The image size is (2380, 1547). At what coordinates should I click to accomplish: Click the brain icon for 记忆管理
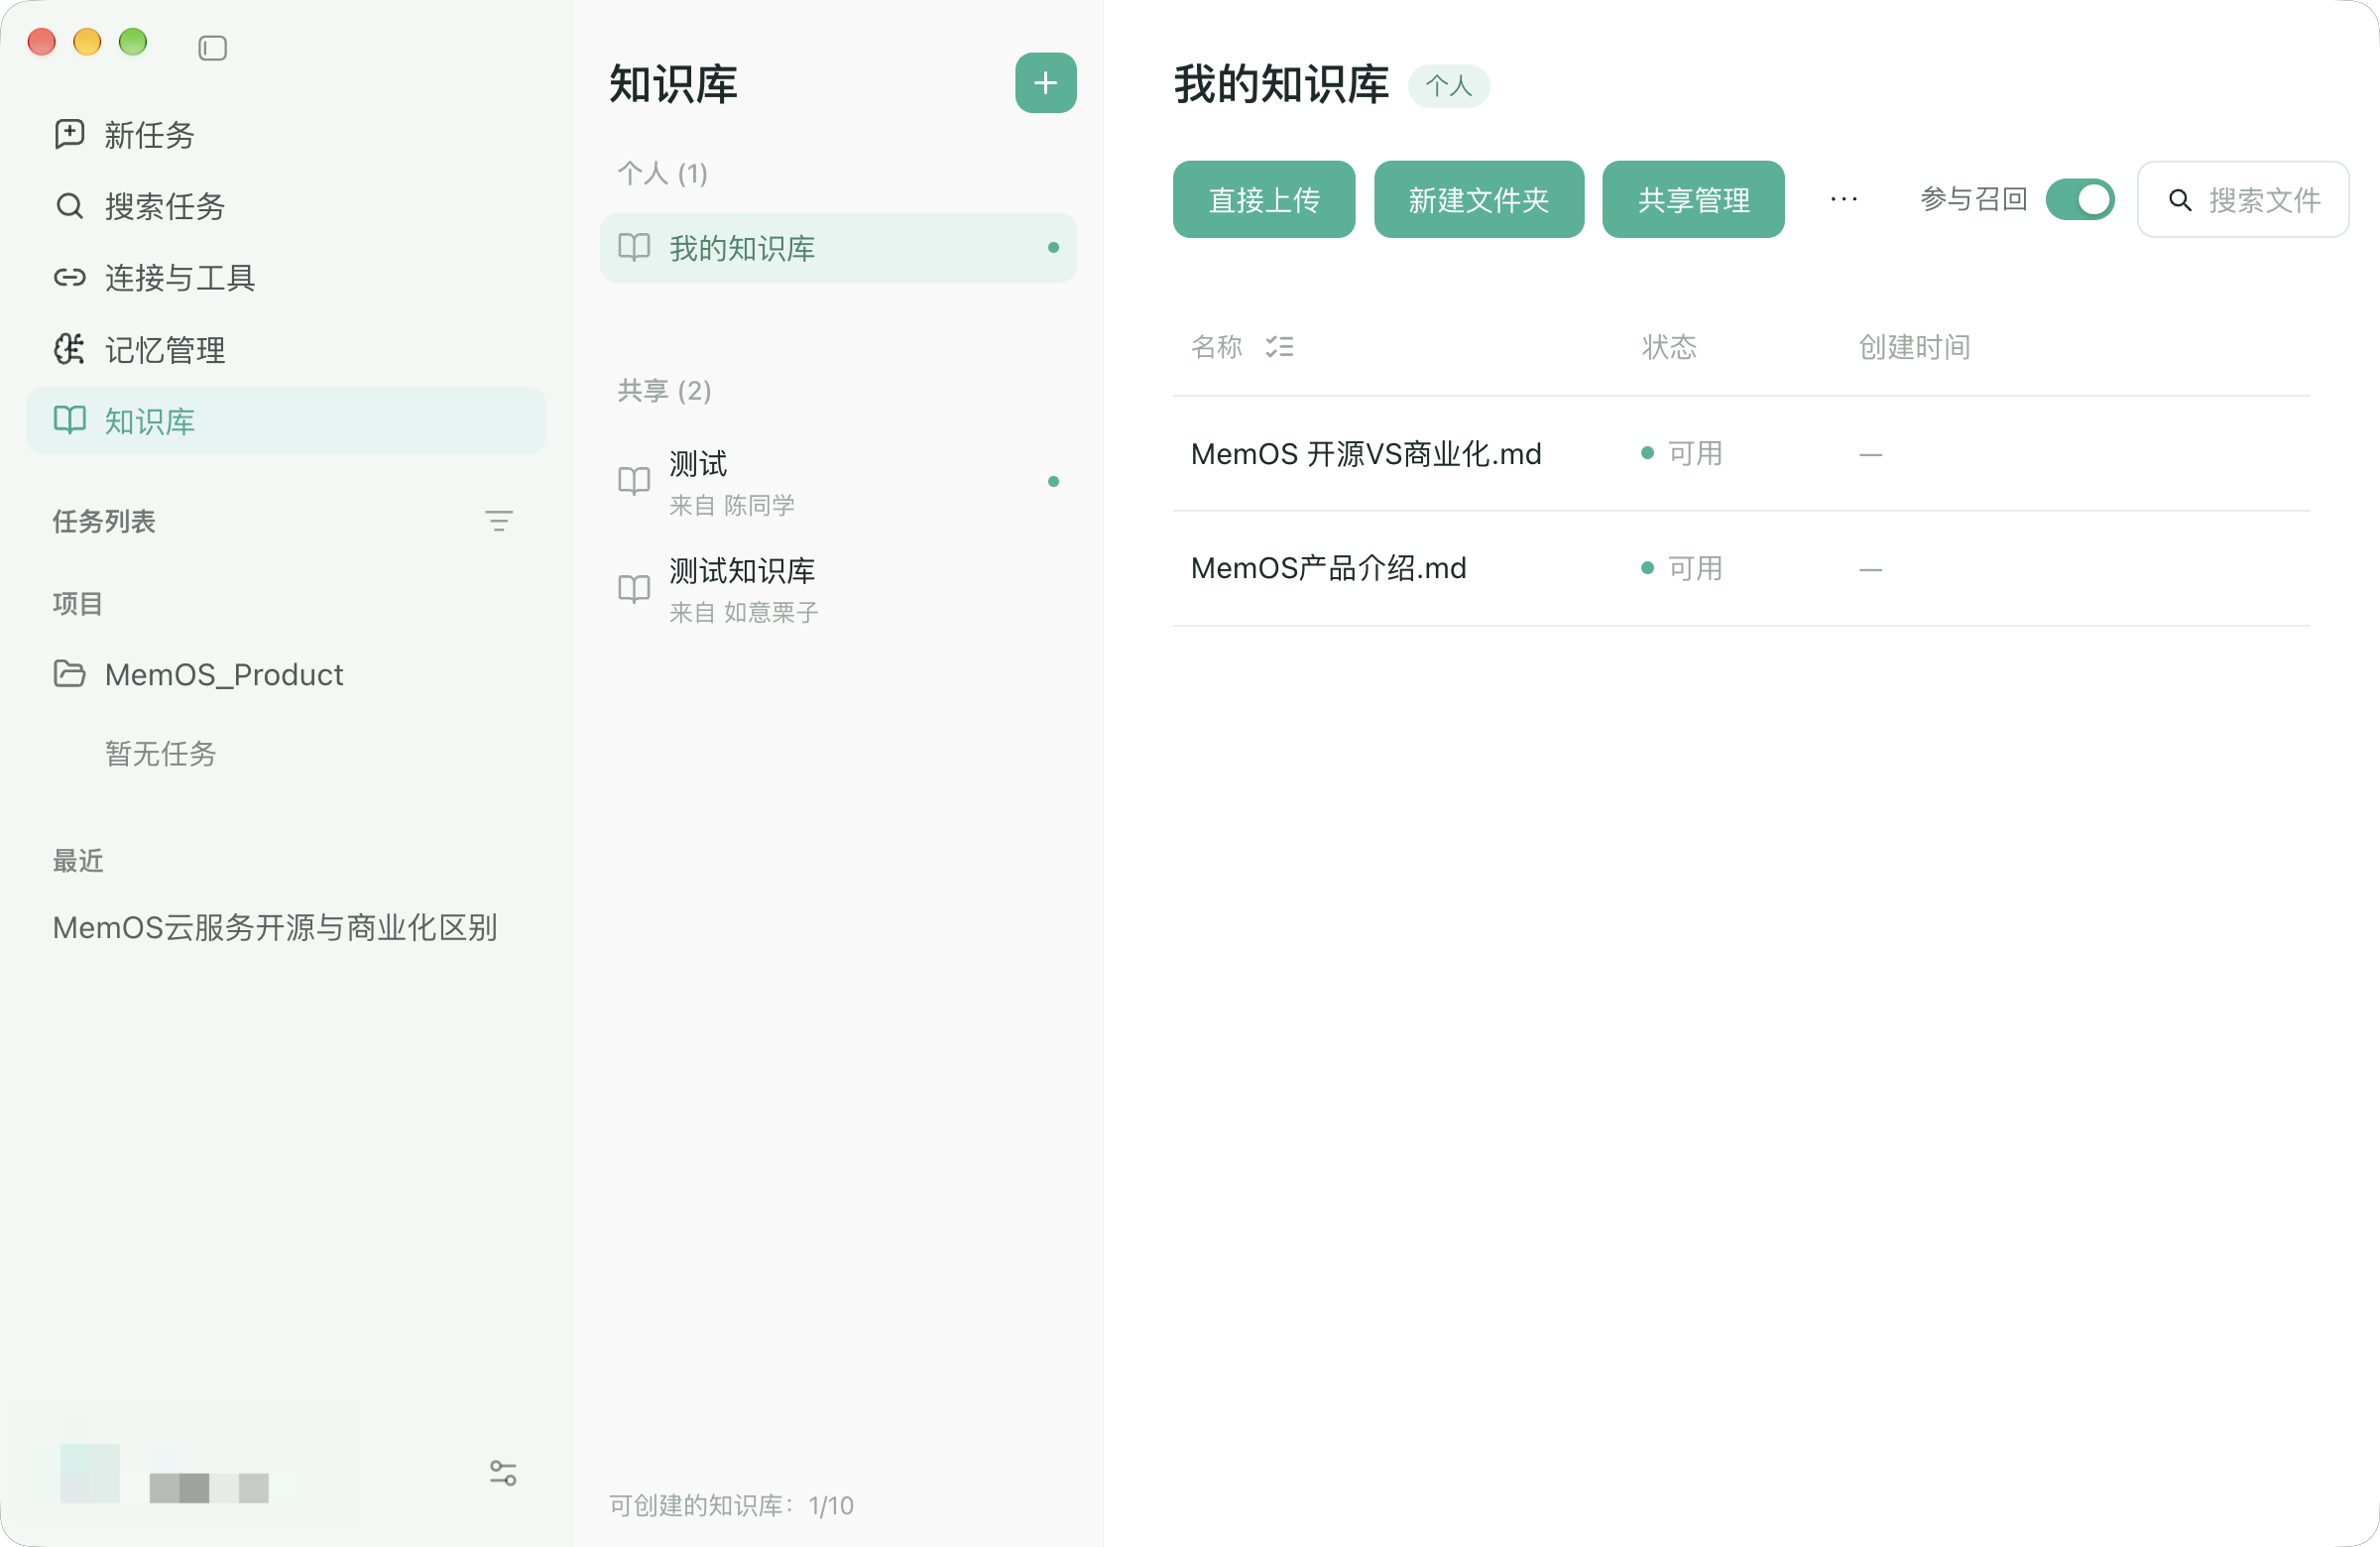coord(69,349)
